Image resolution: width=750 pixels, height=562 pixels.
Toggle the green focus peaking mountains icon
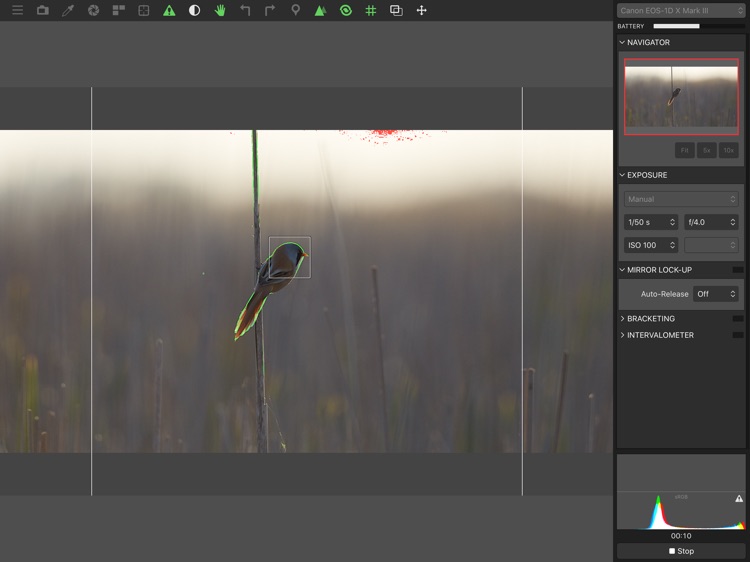(x=320, y=10)
